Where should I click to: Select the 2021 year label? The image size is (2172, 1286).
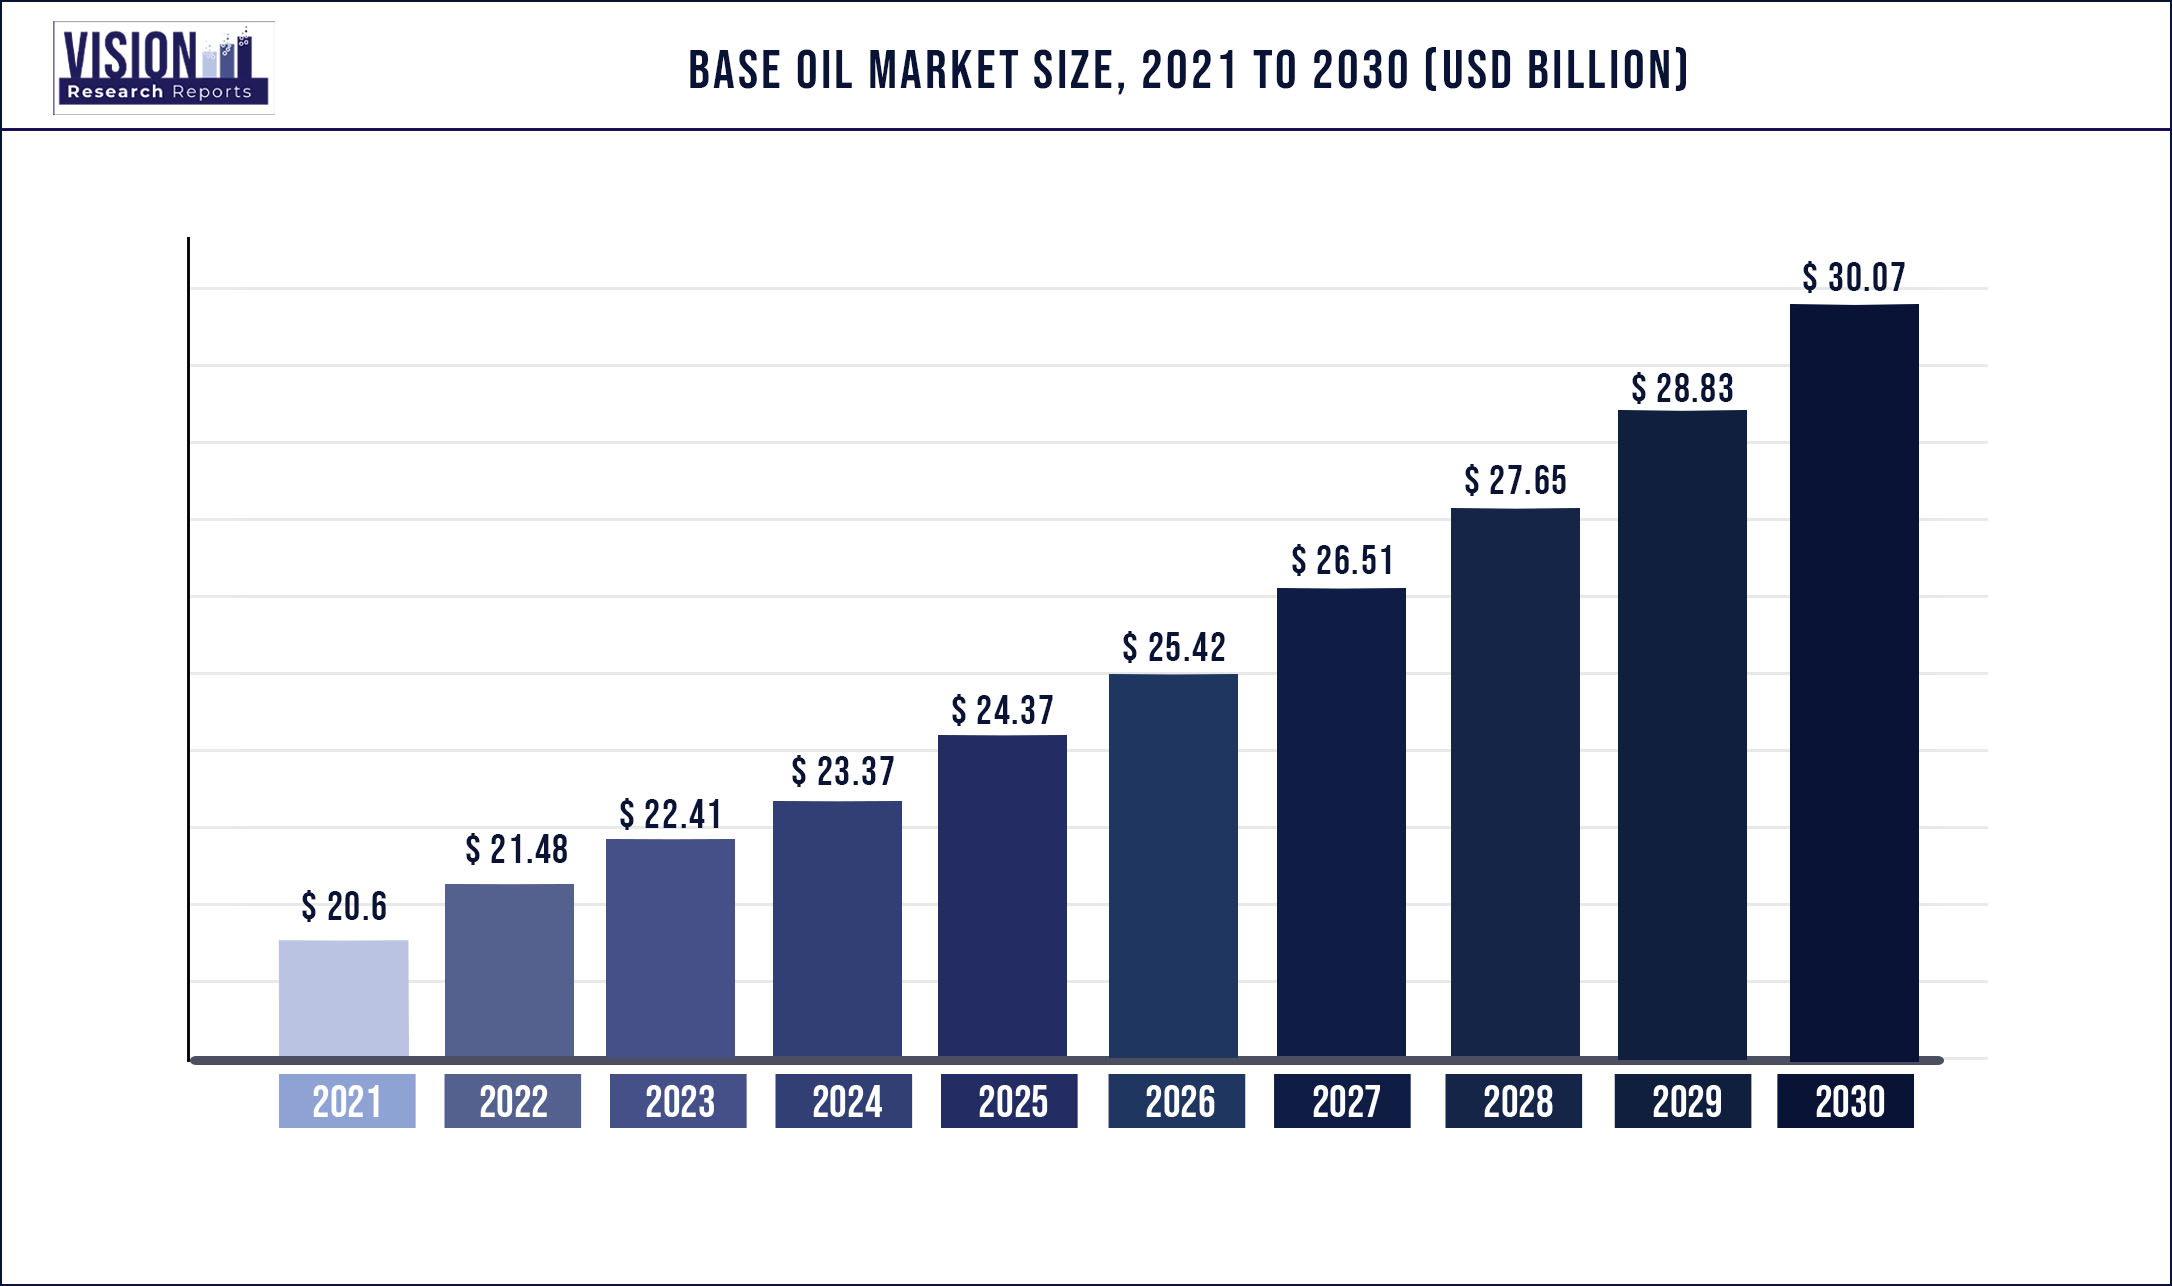coord(347,1101)
